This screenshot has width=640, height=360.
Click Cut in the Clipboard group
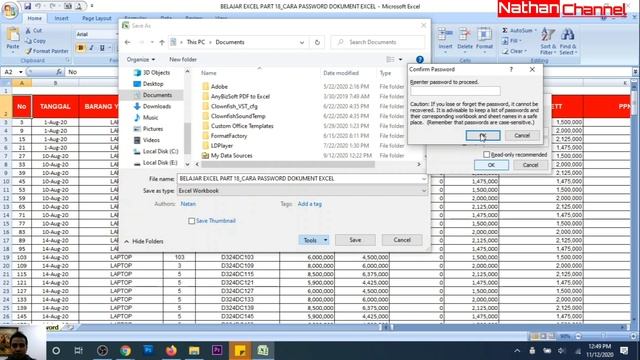tap(33, 31)
